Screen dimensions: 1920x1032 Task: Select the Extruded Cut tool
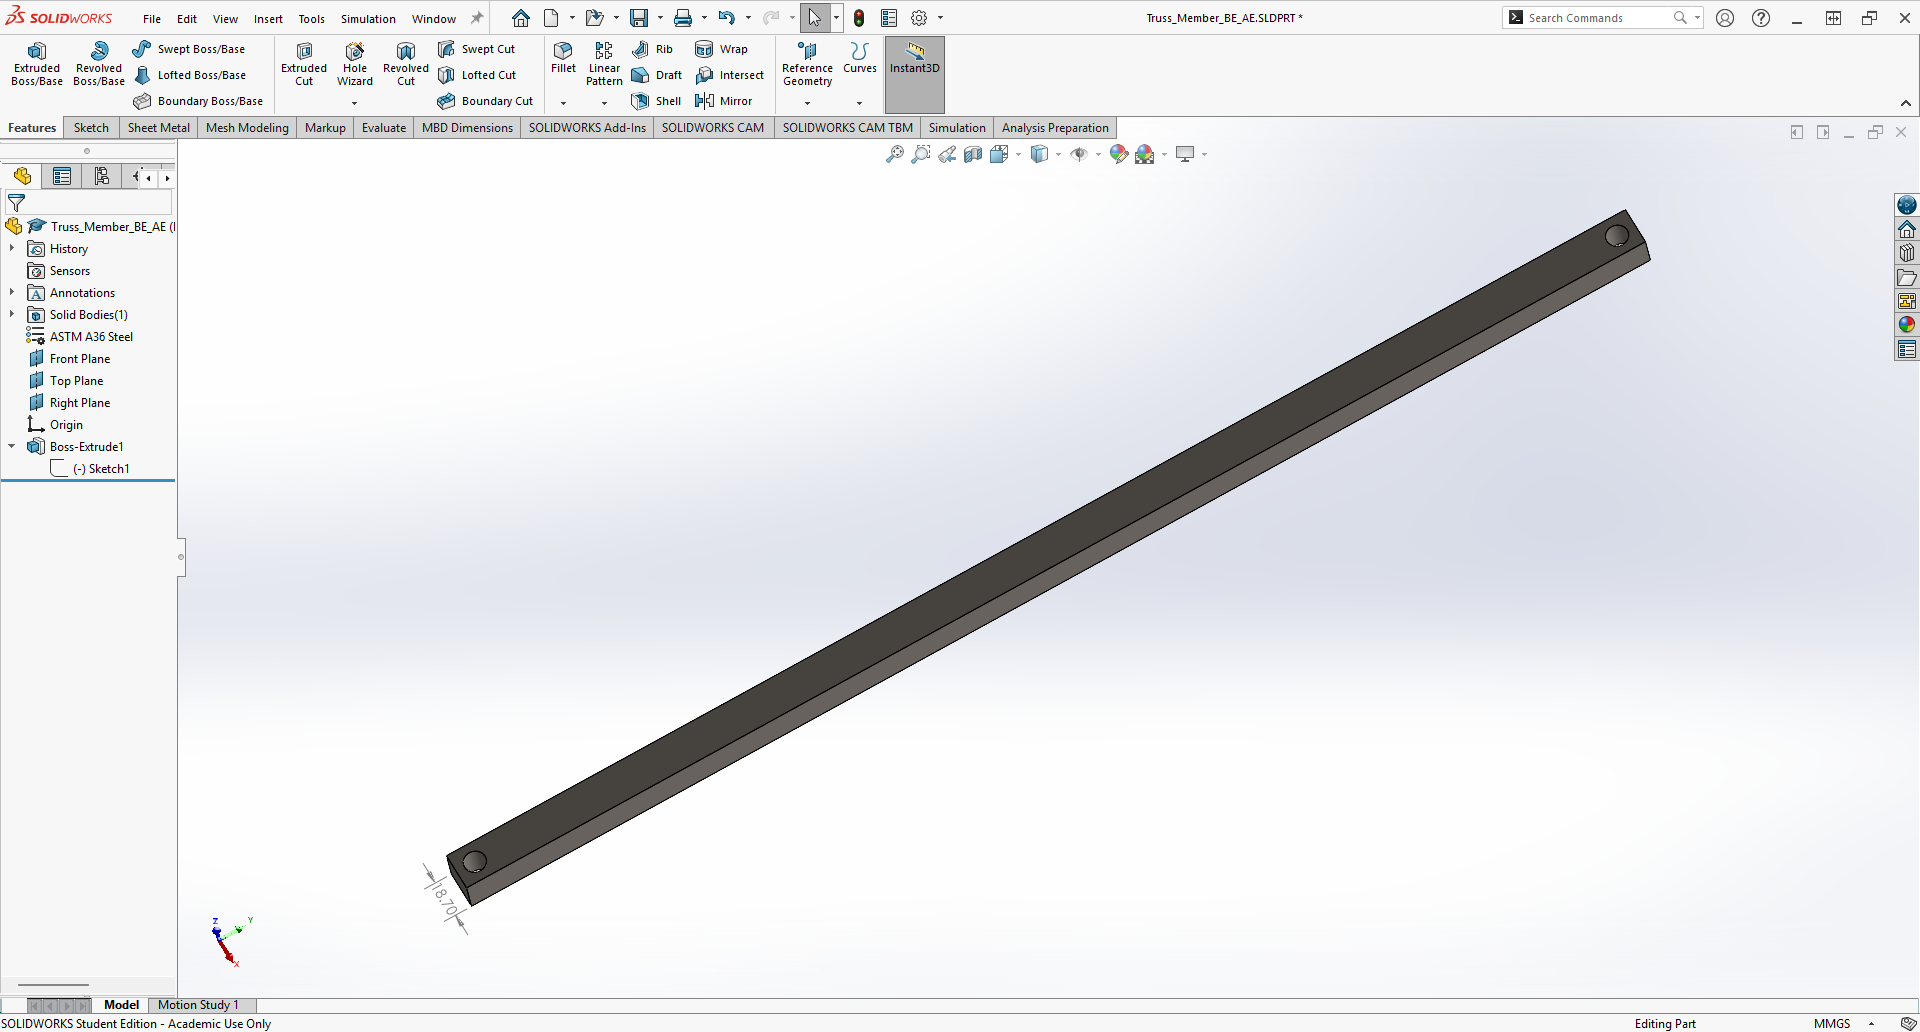tap(304, 64)
